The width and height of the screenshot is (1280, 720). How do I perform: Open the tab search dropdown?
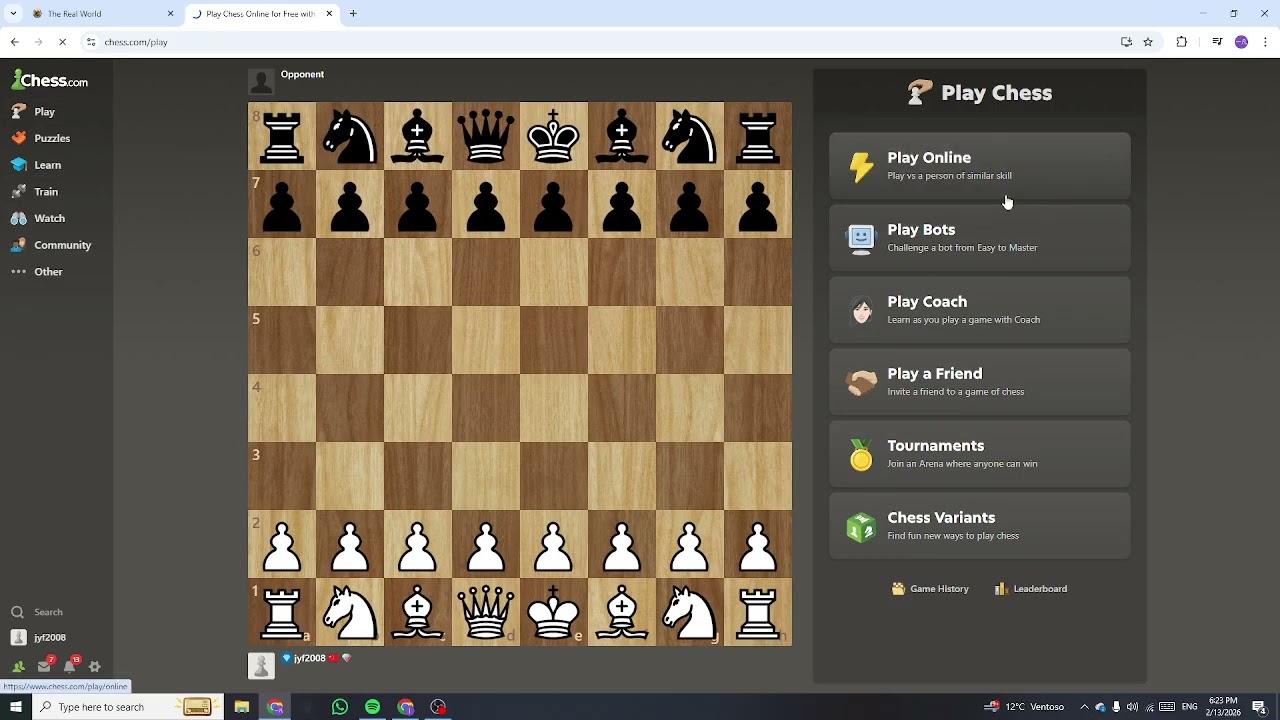pyautogui.click(x=13, y=14)
